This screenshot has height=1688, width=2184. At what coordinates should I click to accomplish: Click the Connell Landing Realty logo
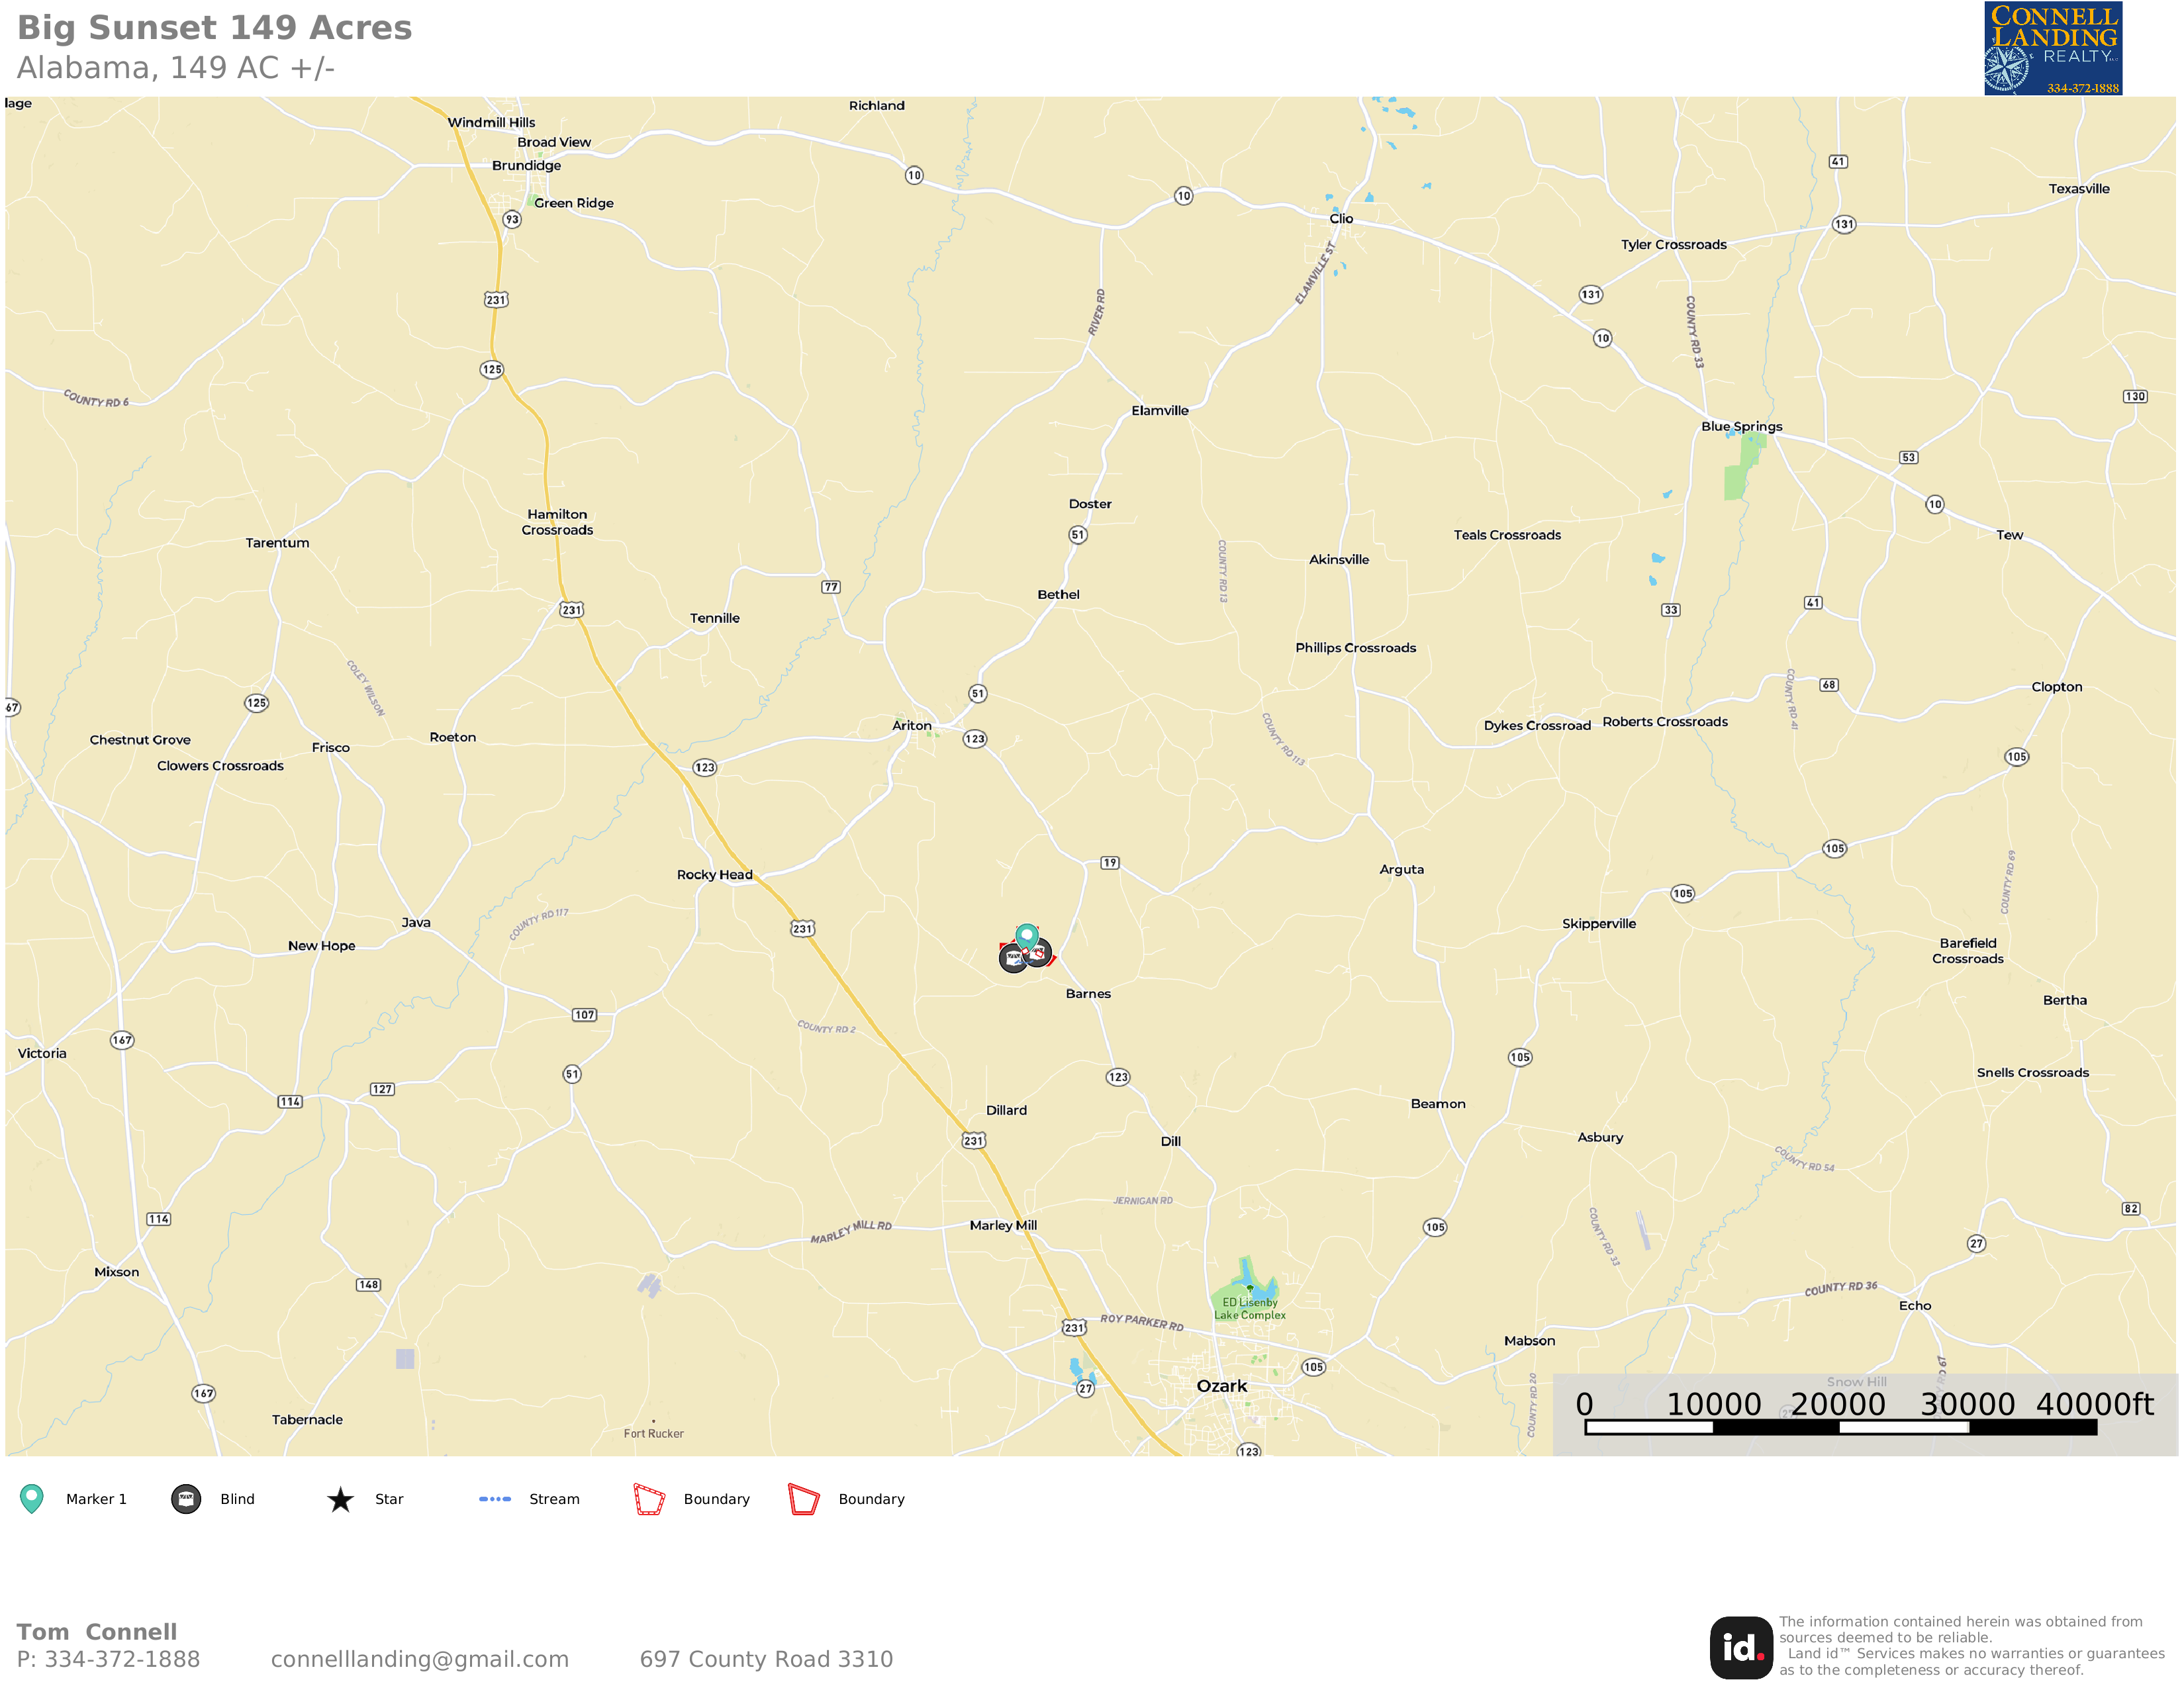2053,48
